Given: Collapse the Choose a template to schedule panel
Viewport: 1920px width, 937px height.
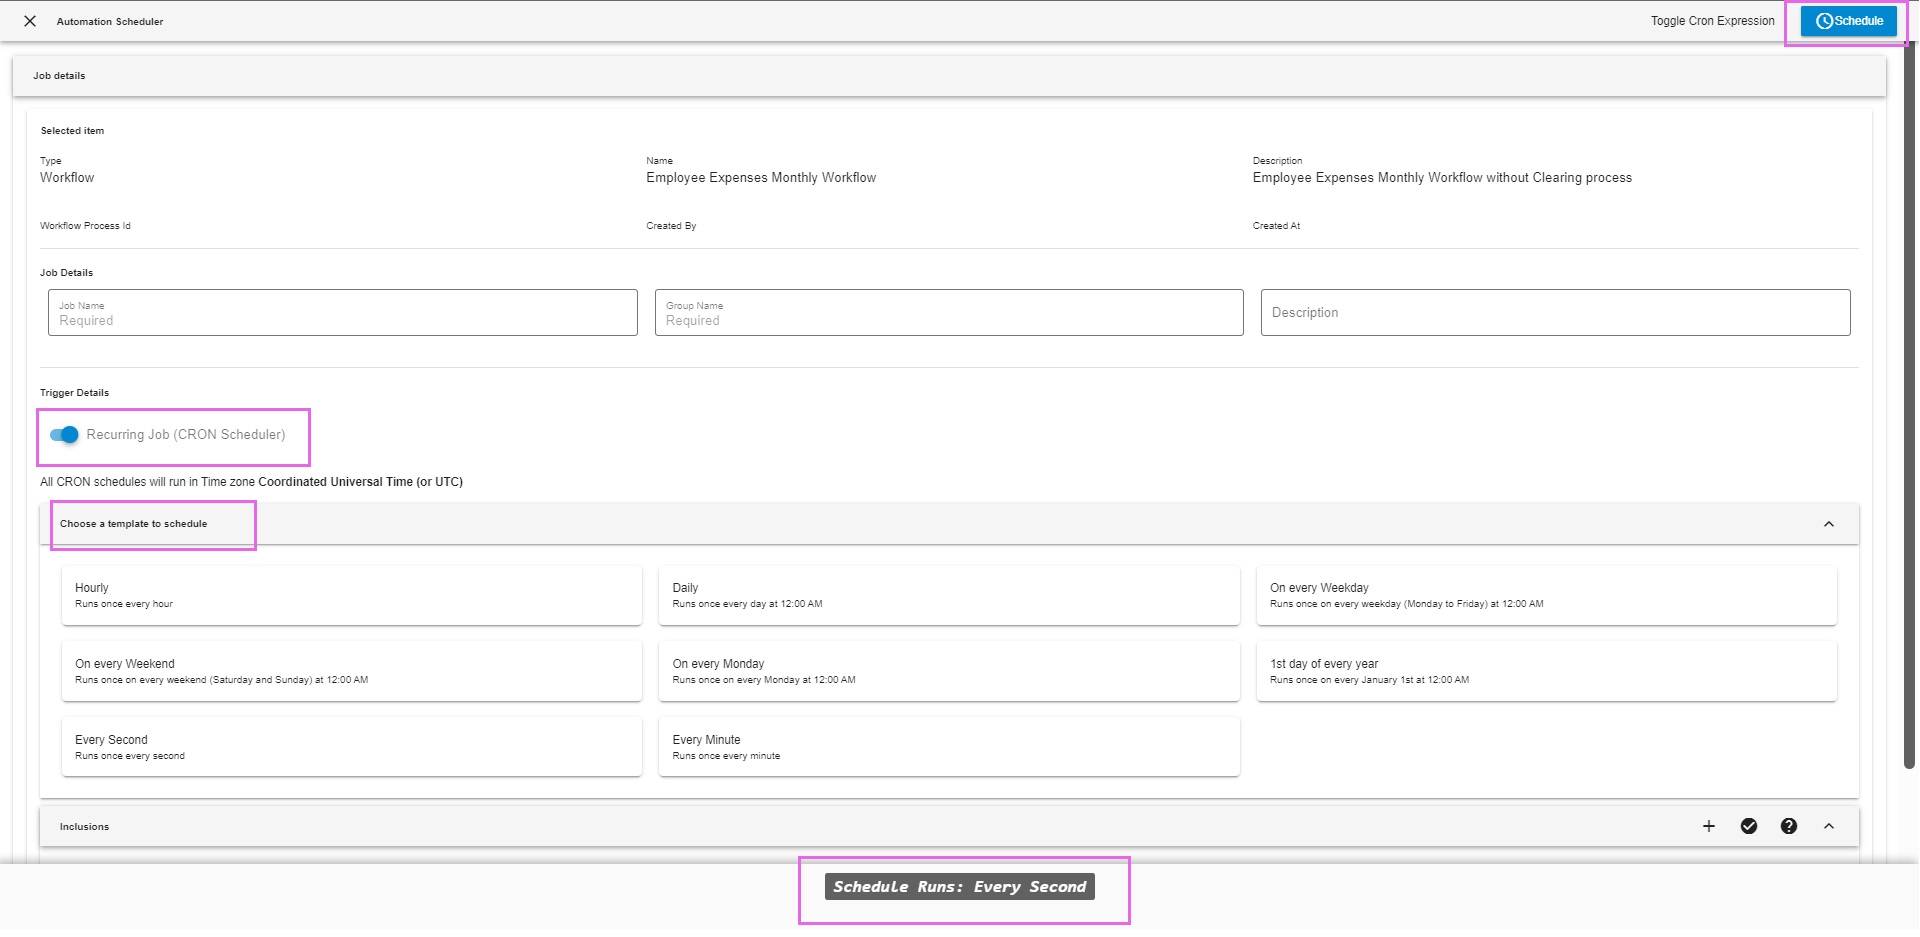Looking at the screenshot, I should (x=1828, y=524).
